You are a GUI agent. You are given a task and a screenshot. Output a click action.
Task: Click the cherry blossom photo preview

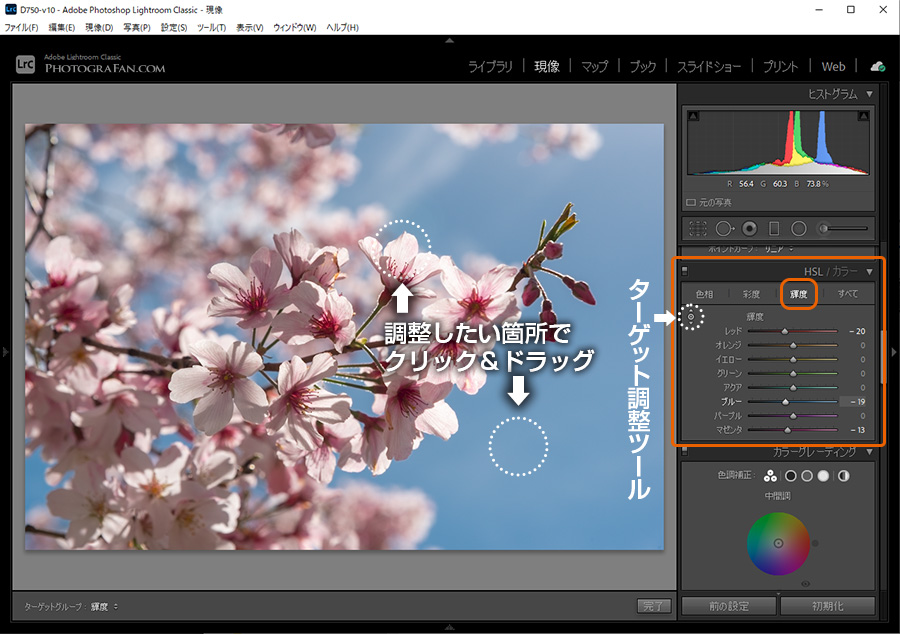tap(344, 336)
